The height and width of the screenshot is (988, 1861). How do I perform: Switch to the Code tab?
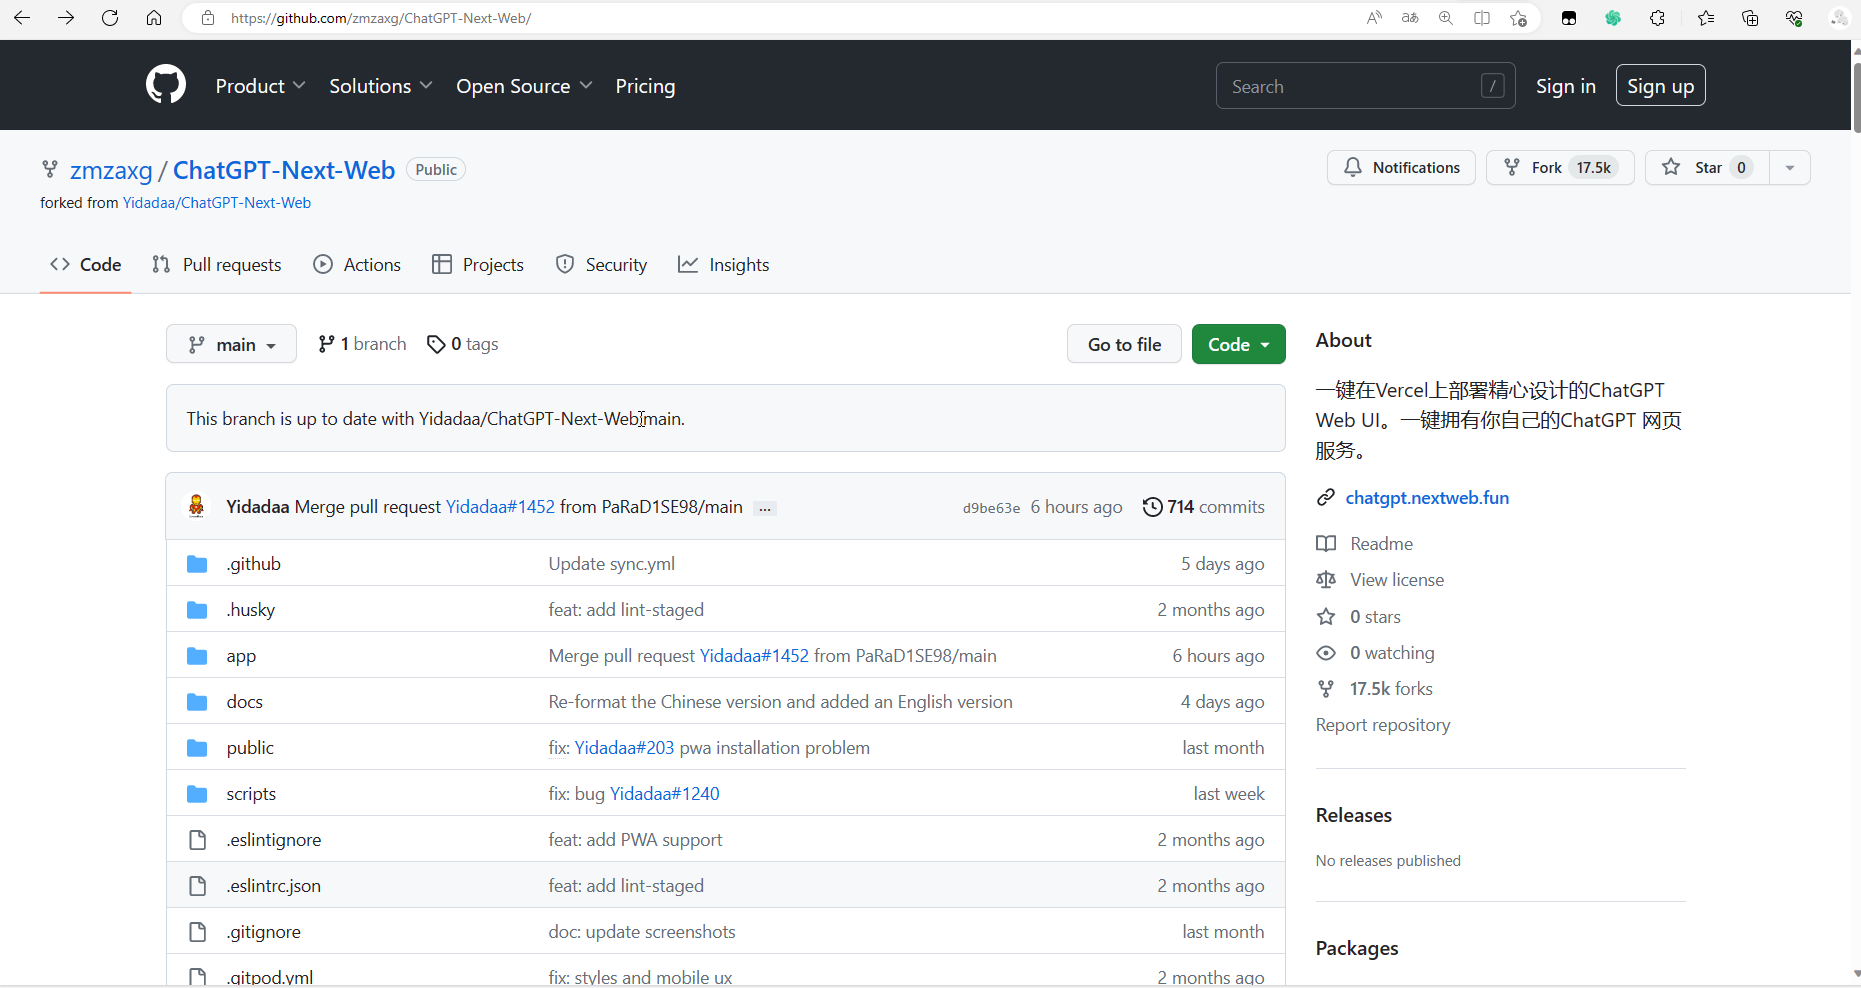86,264
